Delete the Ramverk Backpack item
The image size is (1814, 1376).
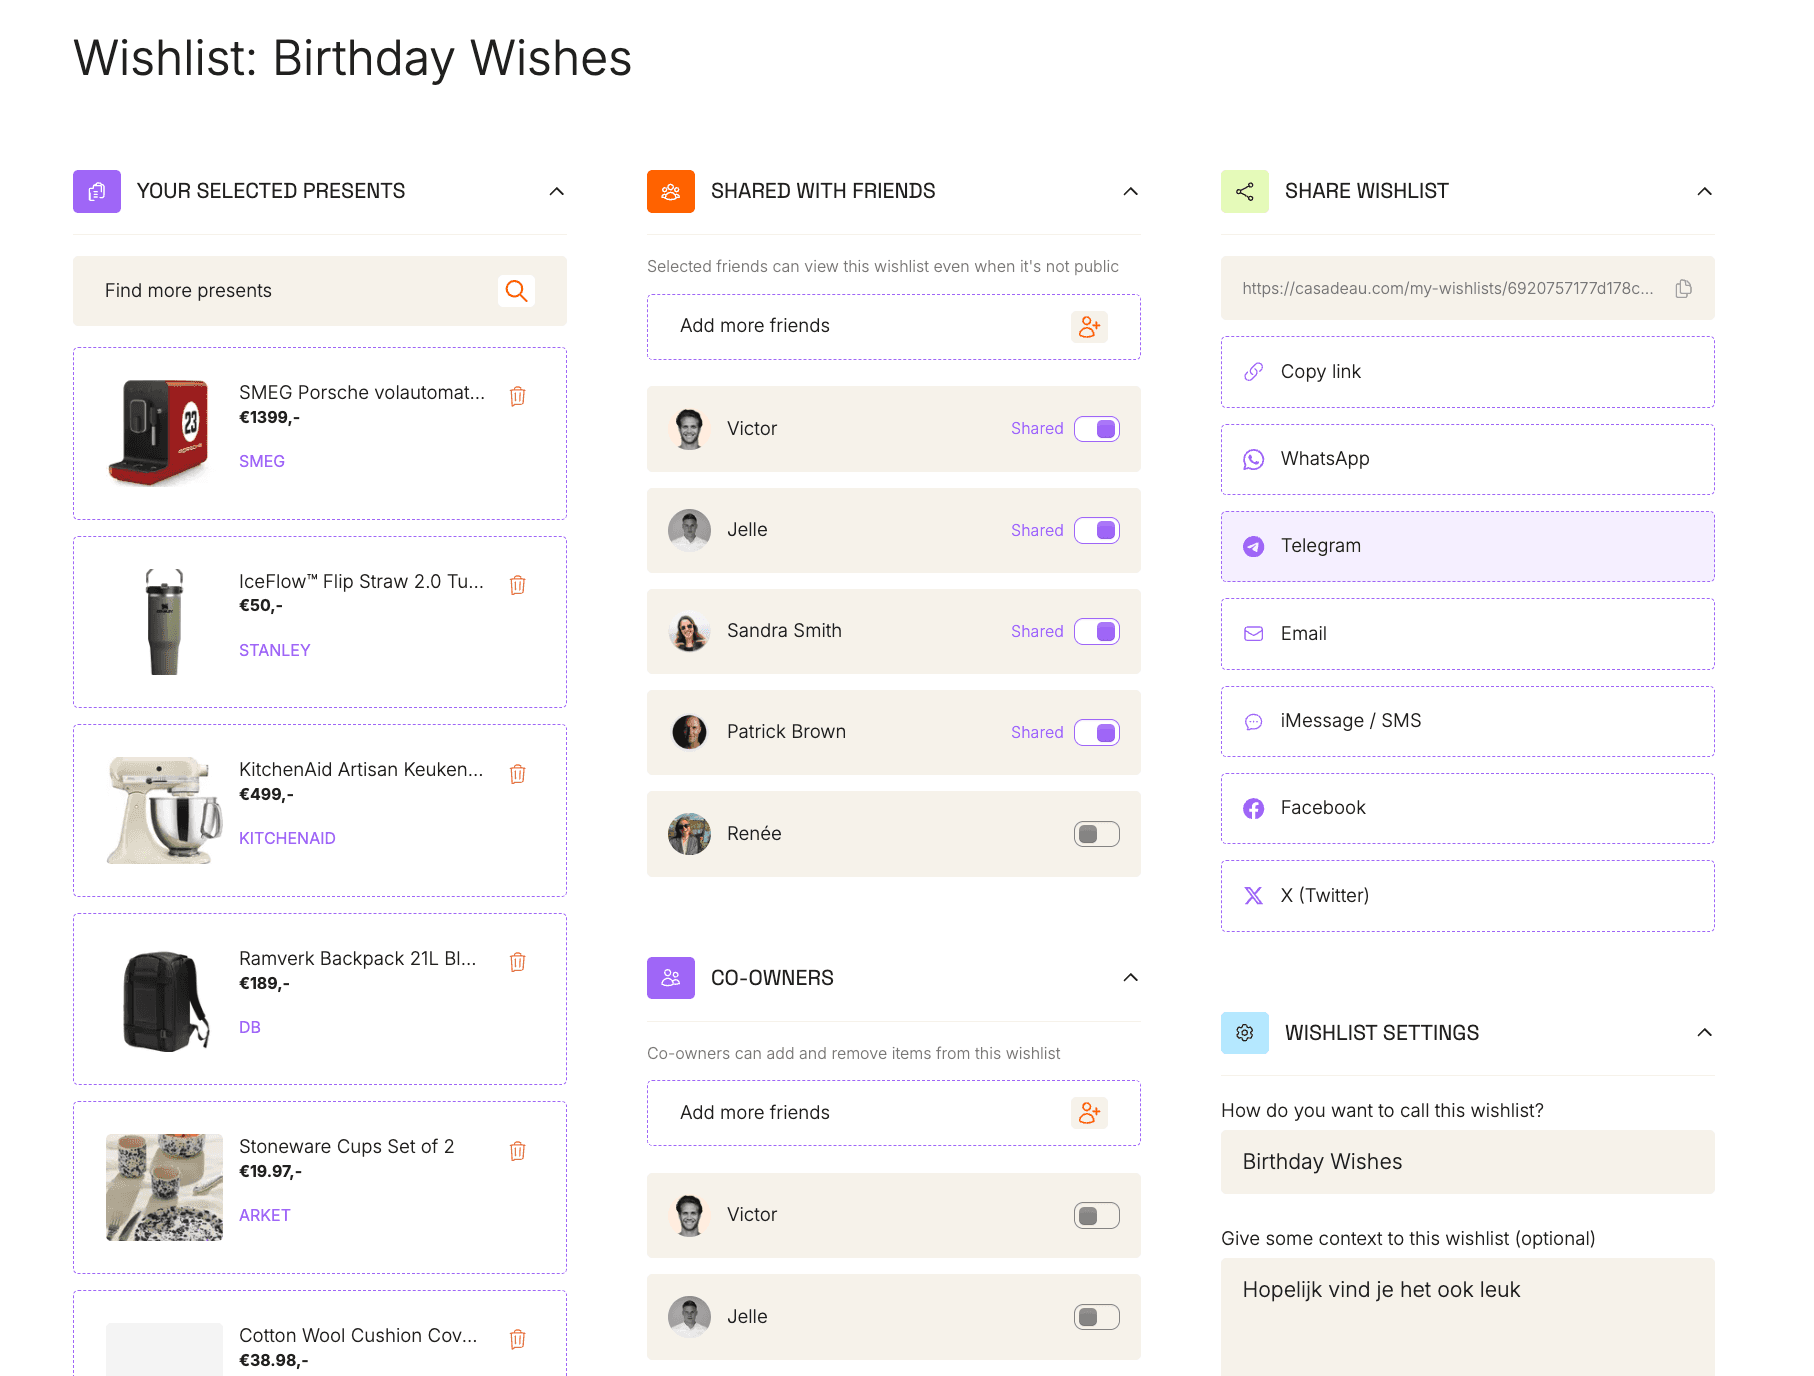(x=517, y=962)
